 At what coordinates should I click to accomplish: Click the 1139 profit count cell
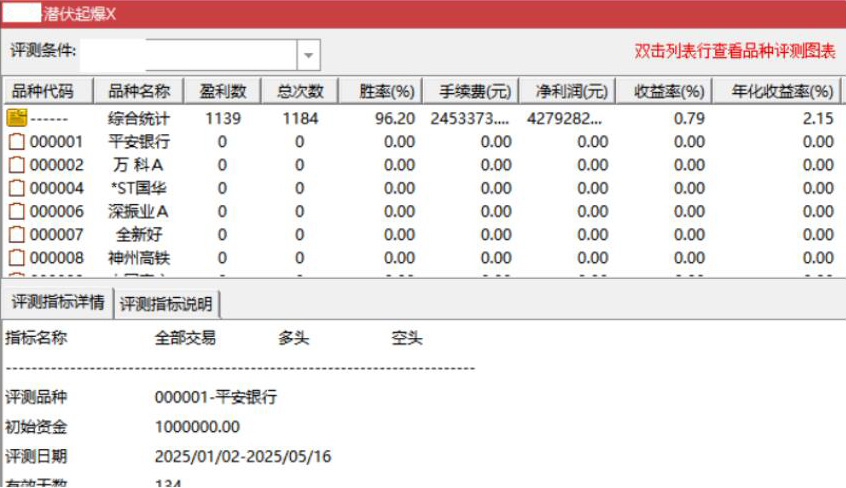click(223, 118)
